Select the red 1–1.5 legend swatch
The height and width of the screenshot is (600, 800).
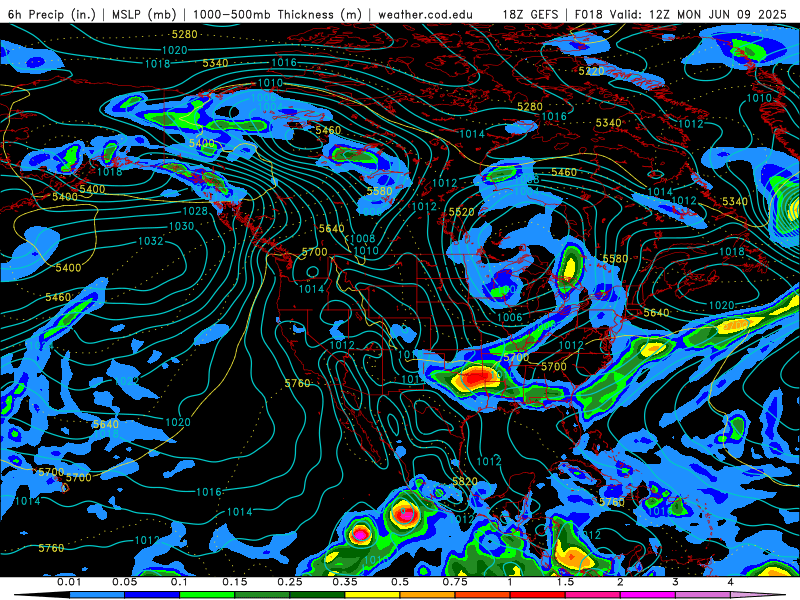click(x=538, y=595)
